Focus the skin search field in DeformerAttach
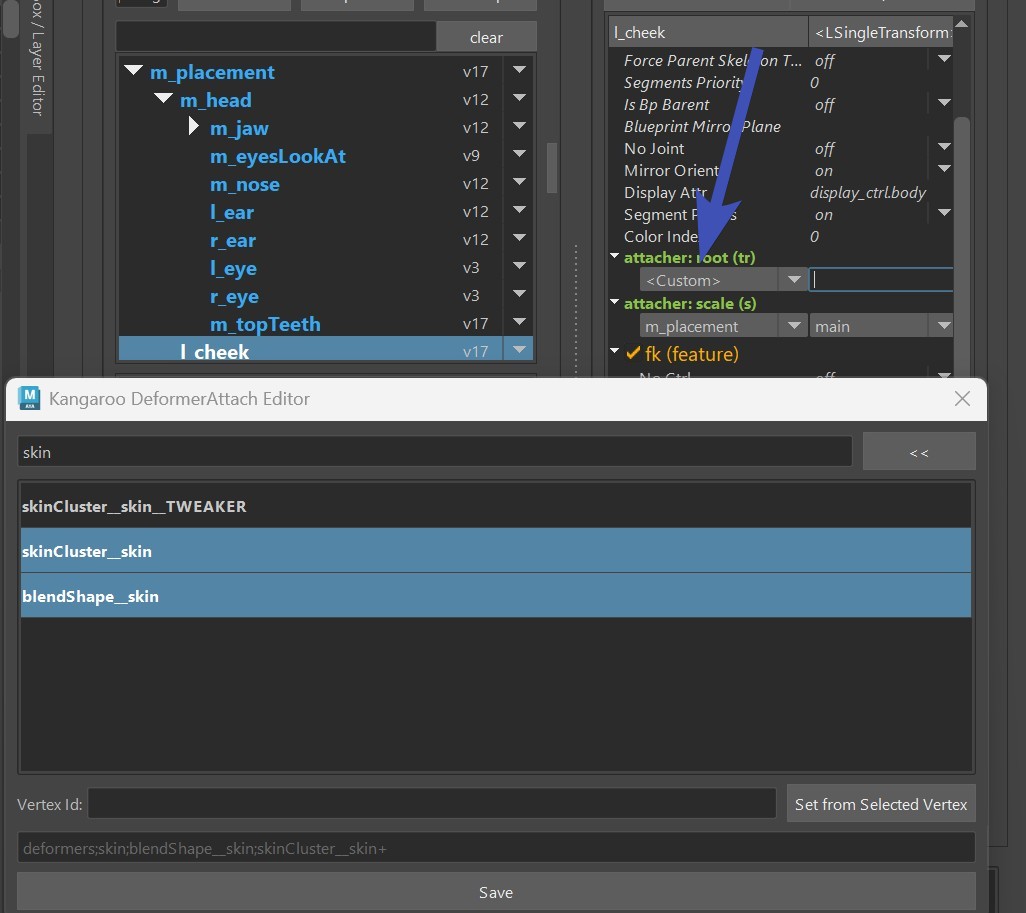Viewport: 1026px width, 913px height. tap(434, 452)
